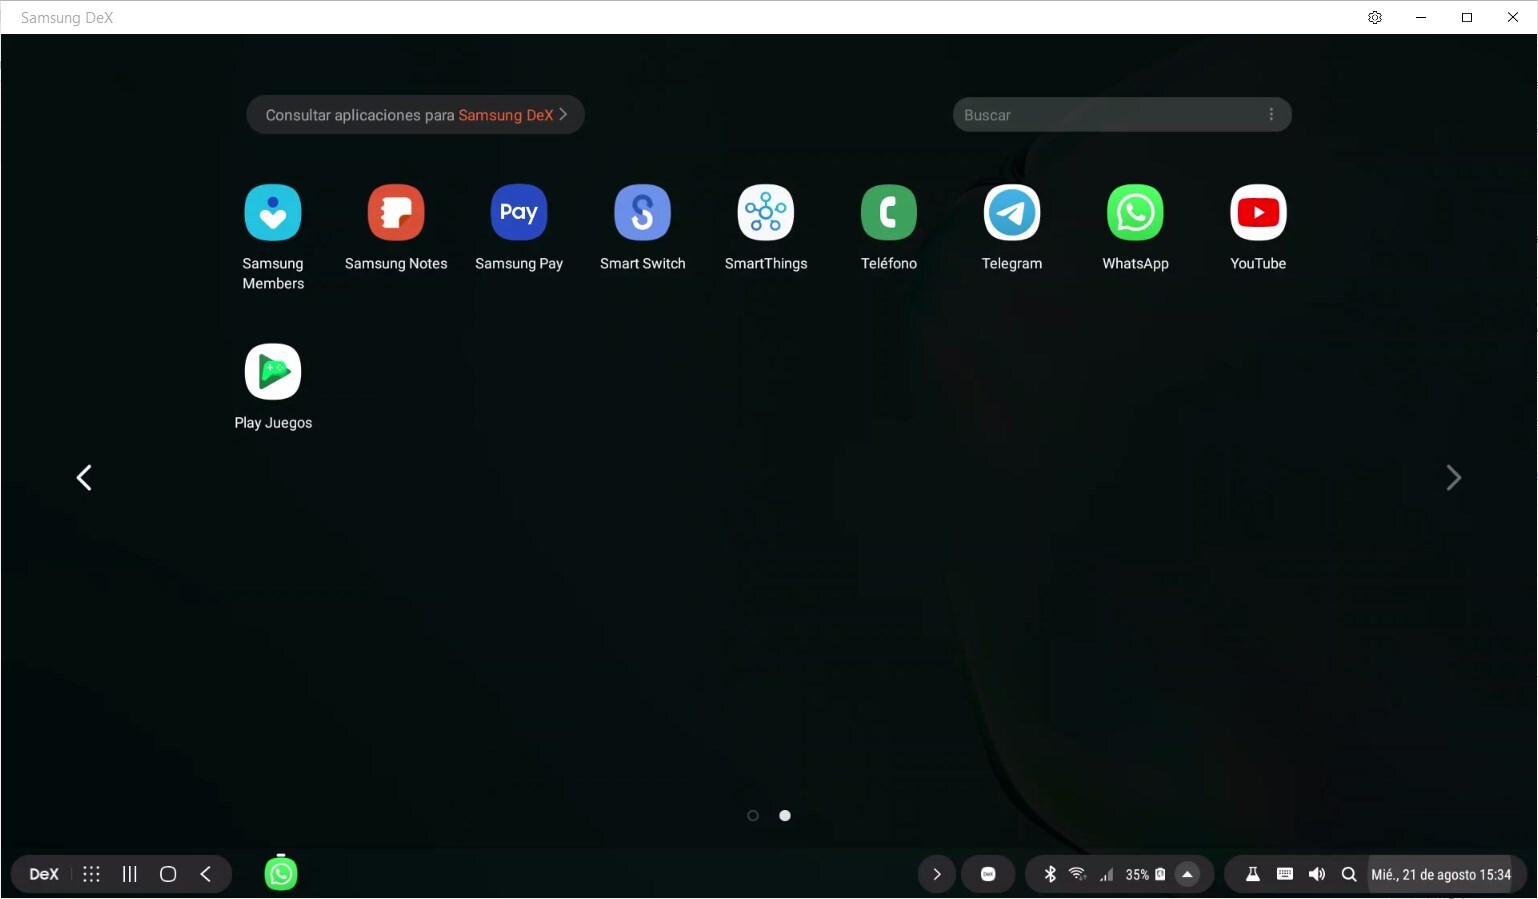Go to next app page arrow
This screenshot has width=1538, height=899.
point(1454,478)
